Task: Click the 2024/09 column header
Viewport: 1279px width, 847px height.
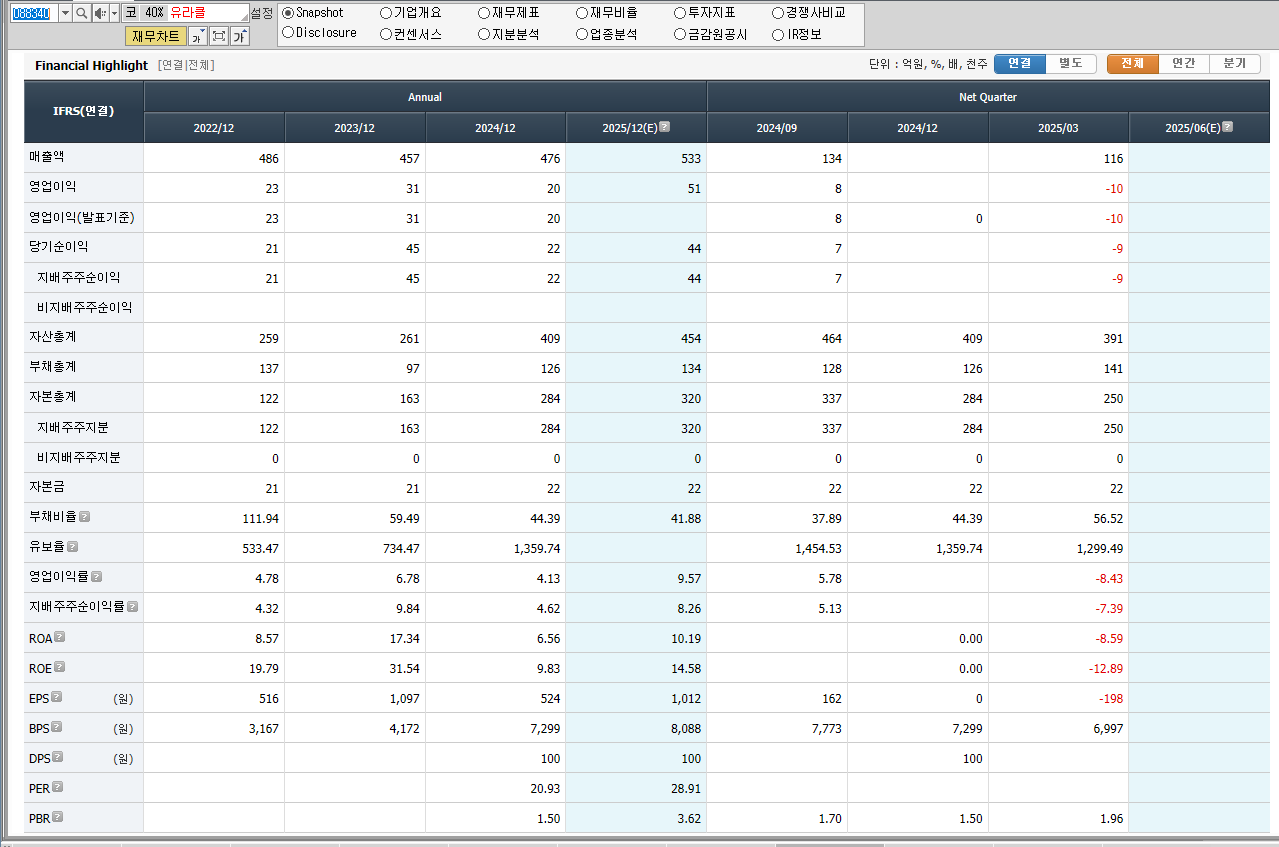Action: click(777, 128)
